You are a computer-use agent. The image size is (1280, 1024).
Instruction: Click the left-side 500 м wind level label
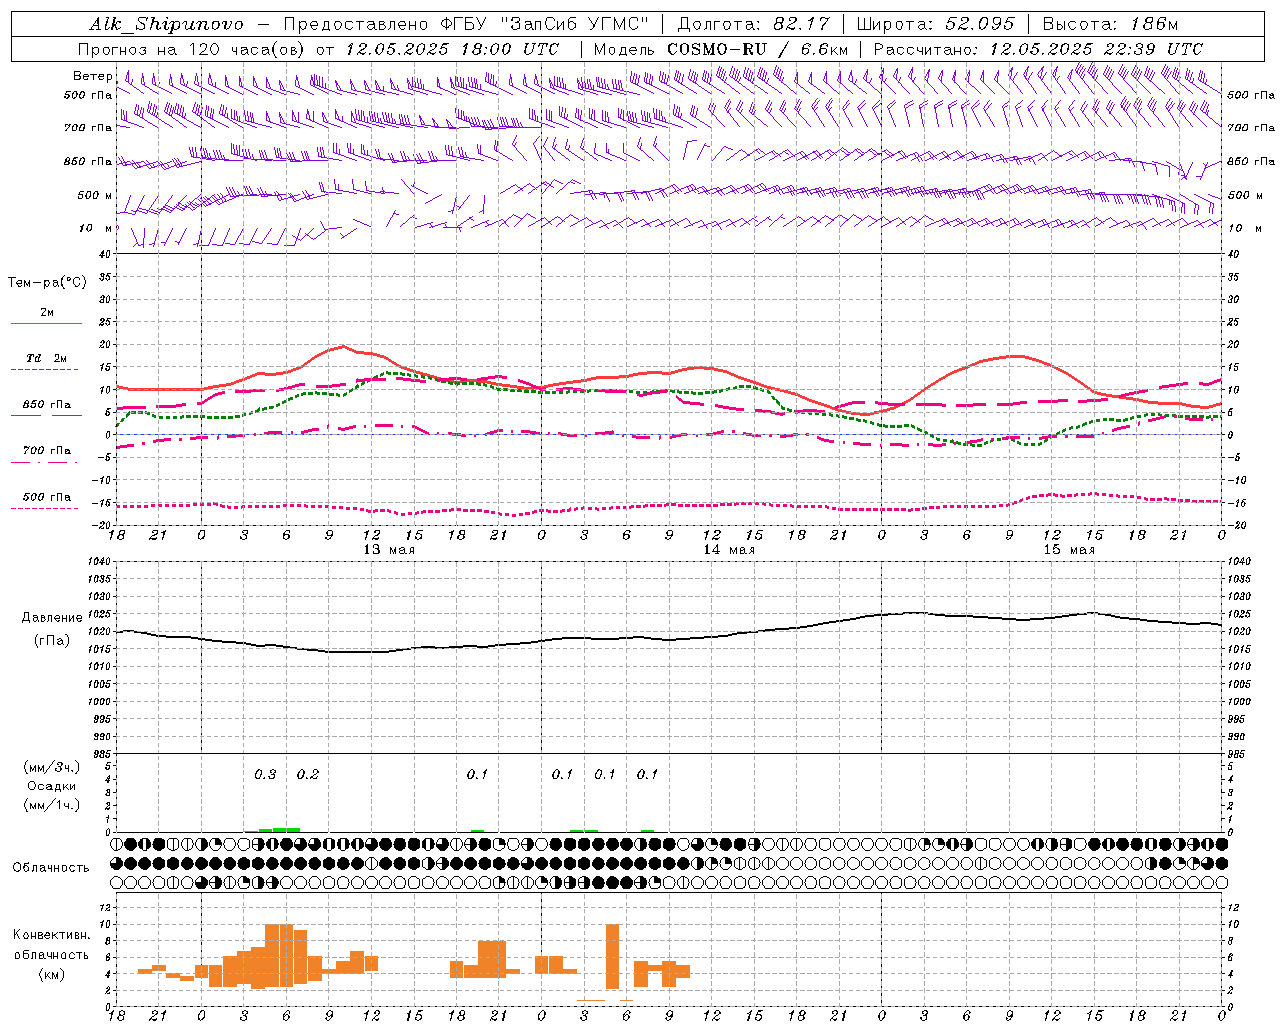(x=95, y=195)
